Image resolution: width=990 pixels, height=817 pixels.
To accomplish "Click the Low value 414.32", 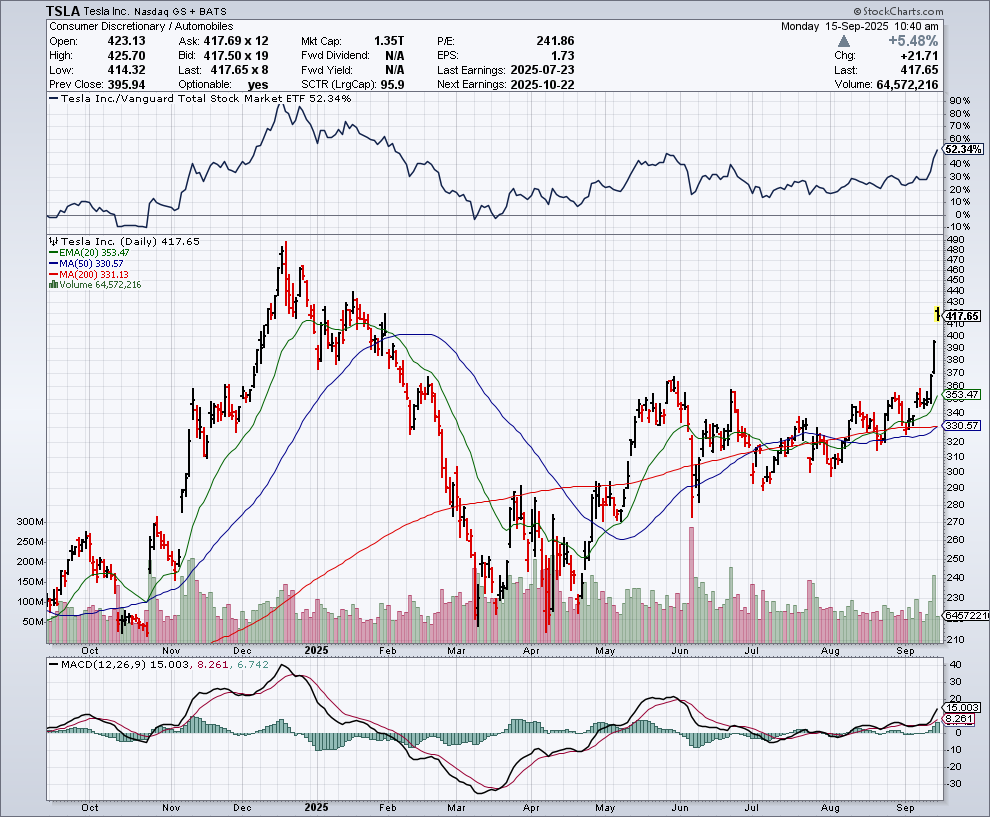I will coord(126,70).
